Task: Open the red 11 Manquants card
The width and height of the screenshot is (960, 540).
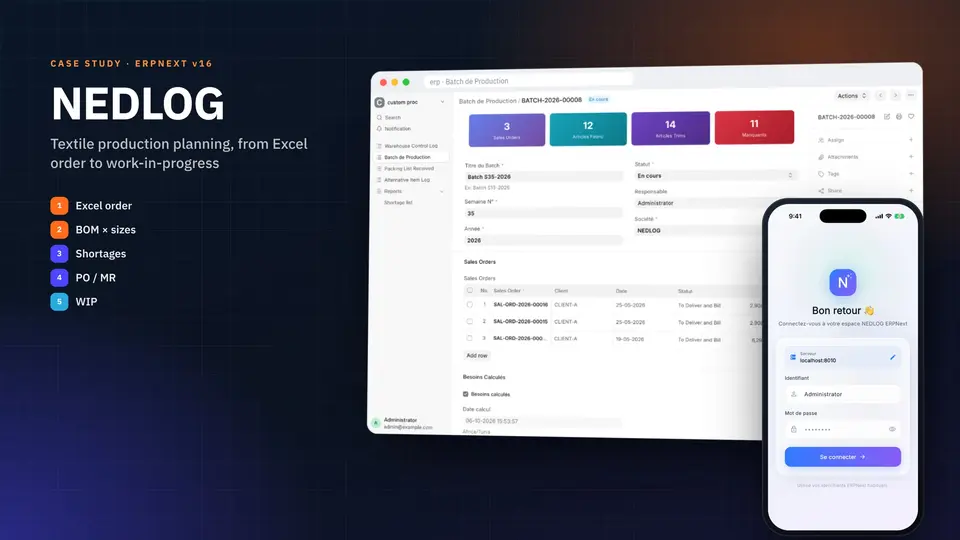Action: pyautogui.click(x=754, y=127)
